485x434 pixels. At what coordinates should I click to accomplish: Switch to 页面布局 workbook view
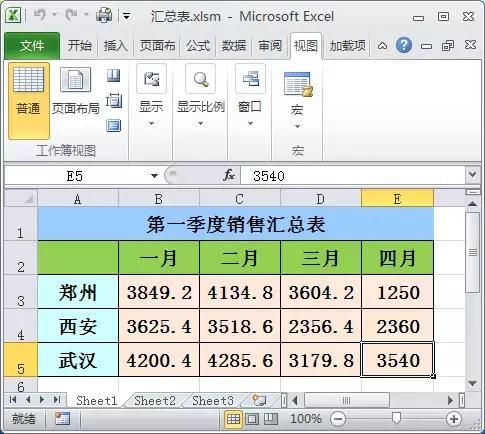(x=76, y=90)
